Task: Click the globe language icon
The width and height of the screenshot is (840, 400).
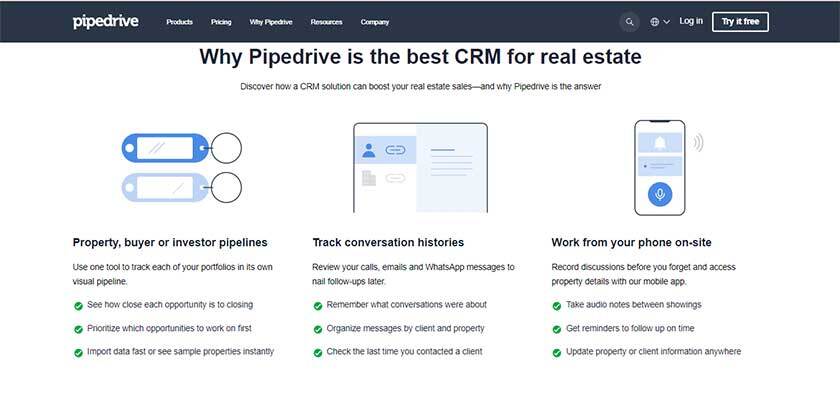Action: coord(655,21)
